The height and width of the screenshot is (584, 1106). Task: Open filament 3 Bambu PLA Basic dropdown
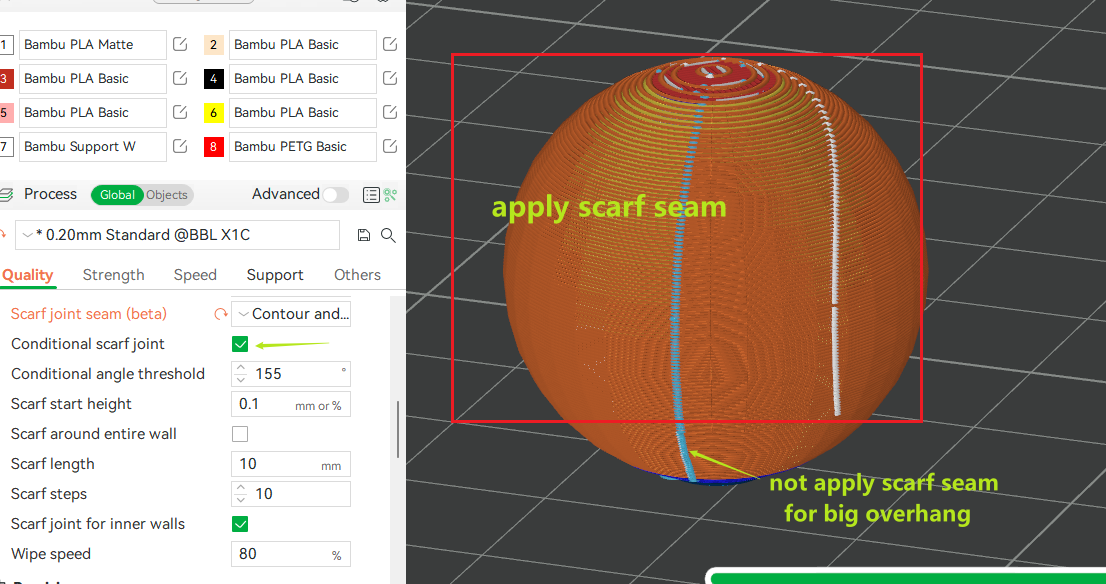[x=92, y=78]
